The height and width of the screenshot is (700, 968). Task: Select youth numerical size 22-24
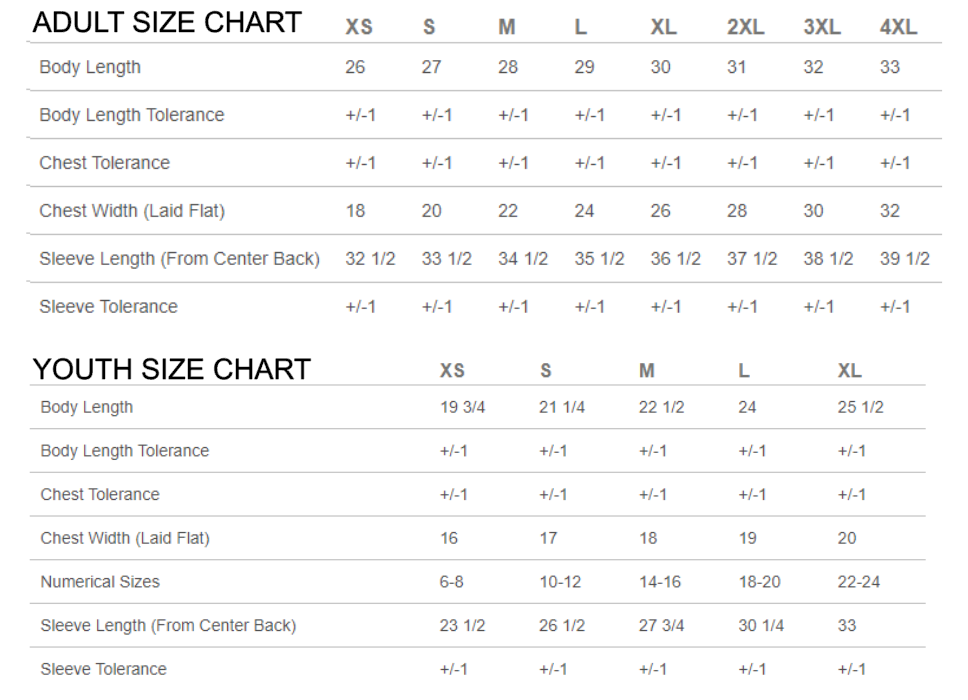point(859,582)
